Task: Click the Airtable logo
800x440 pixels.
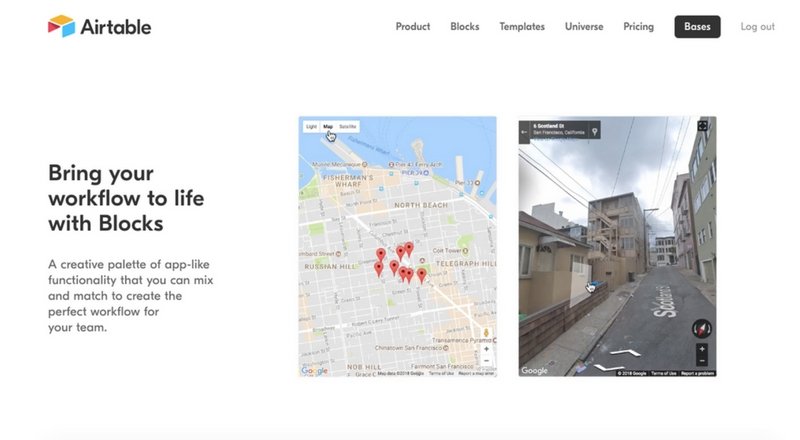Action: [99, 26]
